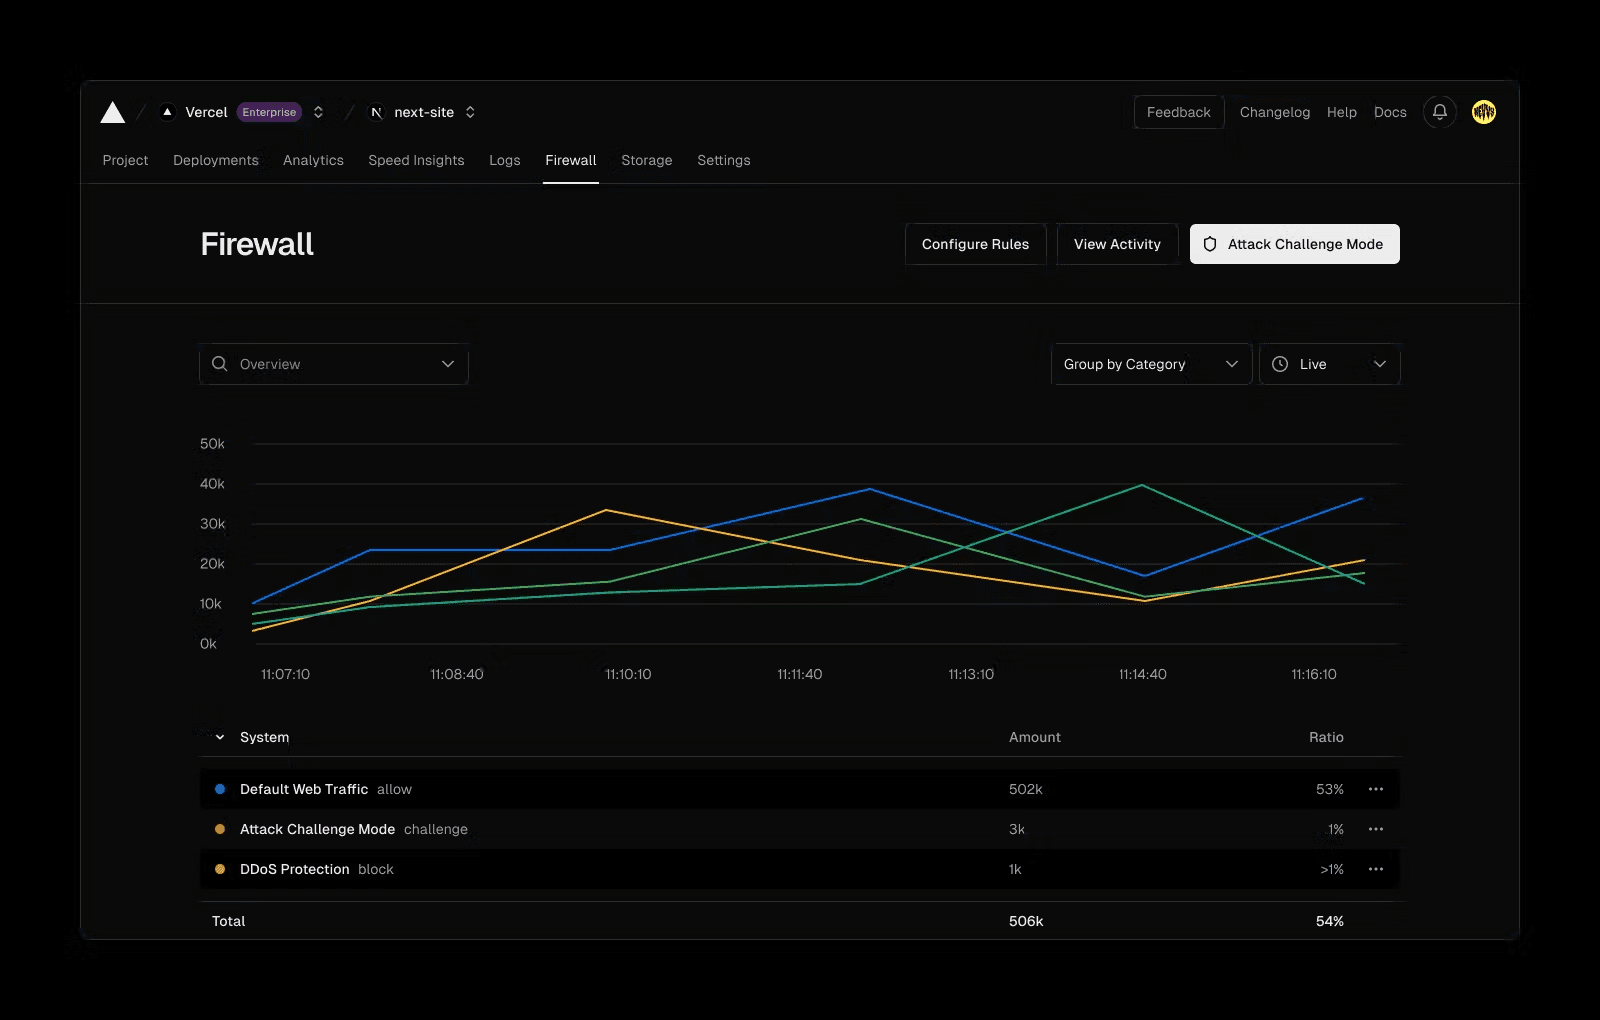The height and width of the screenshot is (1020, 1600).
Task: Click the Vercel triangle logo
Action: point(112,112)
